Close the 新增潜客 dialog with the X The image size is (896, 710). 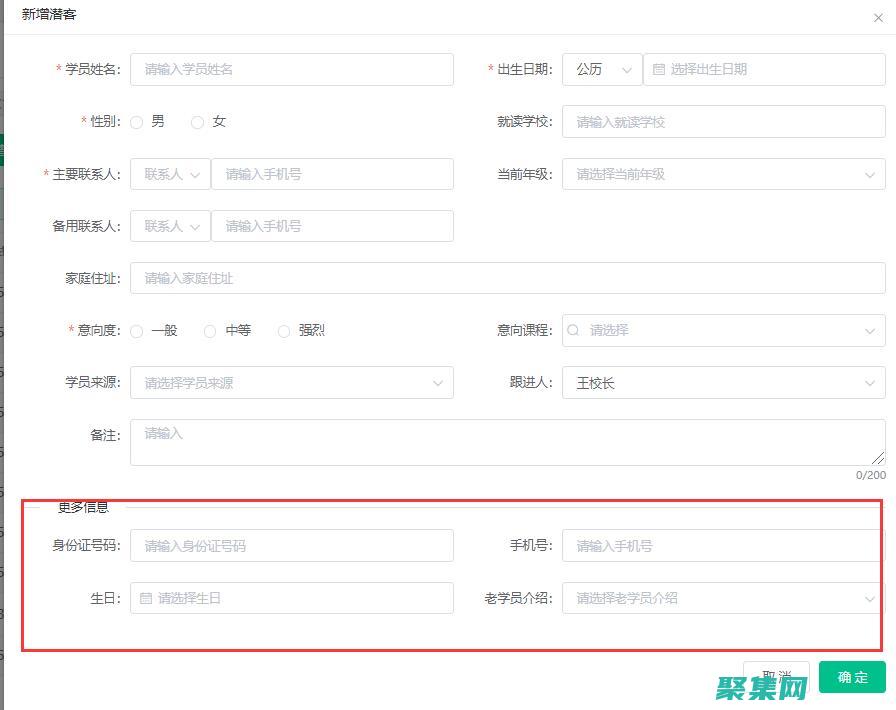pyautogui.click(x=878, y=15)
